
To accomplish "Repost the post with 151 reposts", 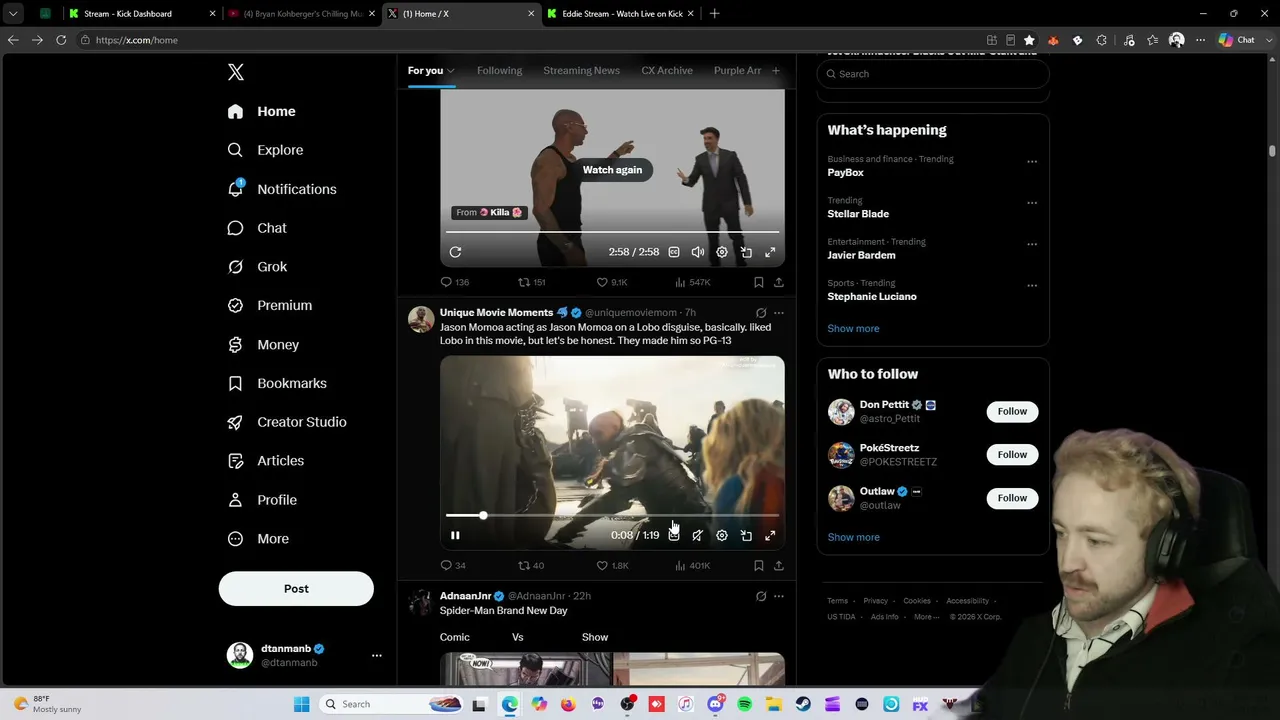I will coord(531,282).
